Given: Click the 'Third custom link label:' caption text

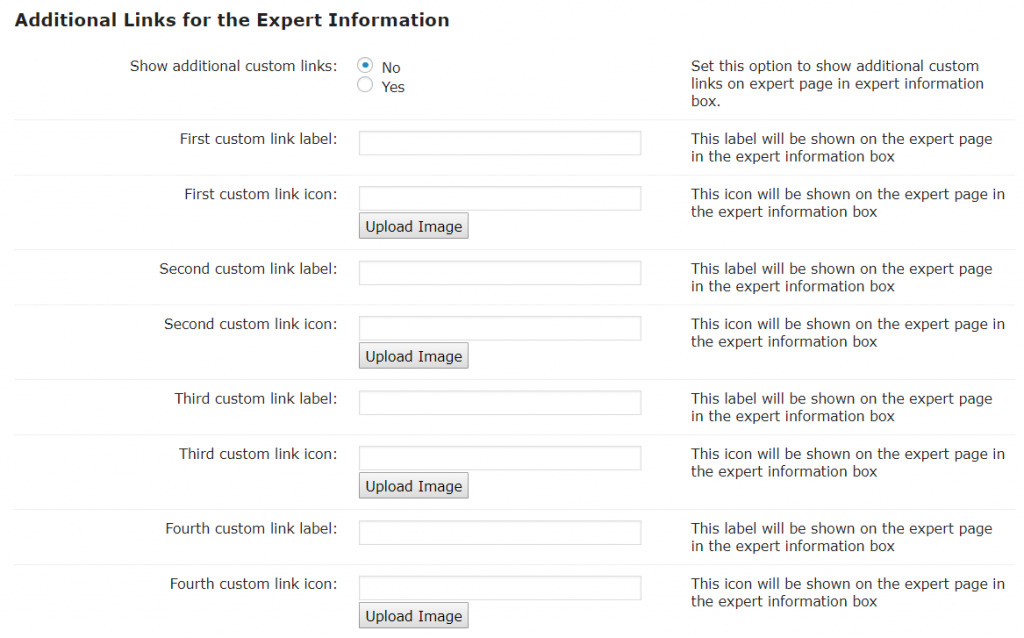Looking at the screenshot, I should point(255,399).
